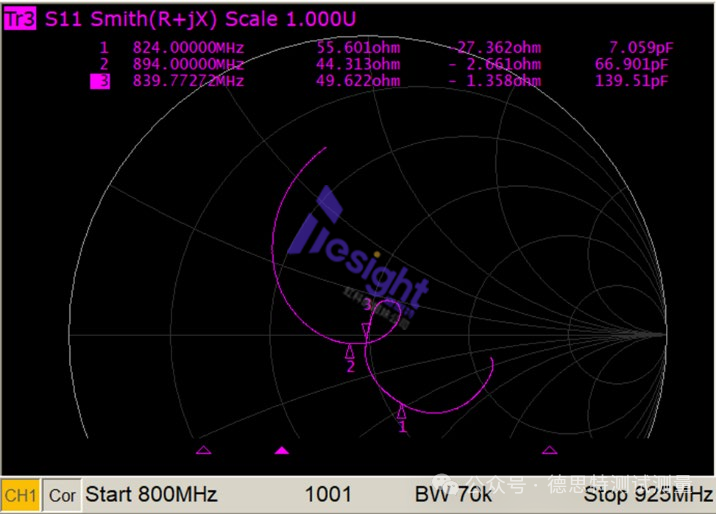Viewport: 716px width, 514px height.
Task: Click marker 1 frequency 824.00000MHz
Action: point(189,47)
